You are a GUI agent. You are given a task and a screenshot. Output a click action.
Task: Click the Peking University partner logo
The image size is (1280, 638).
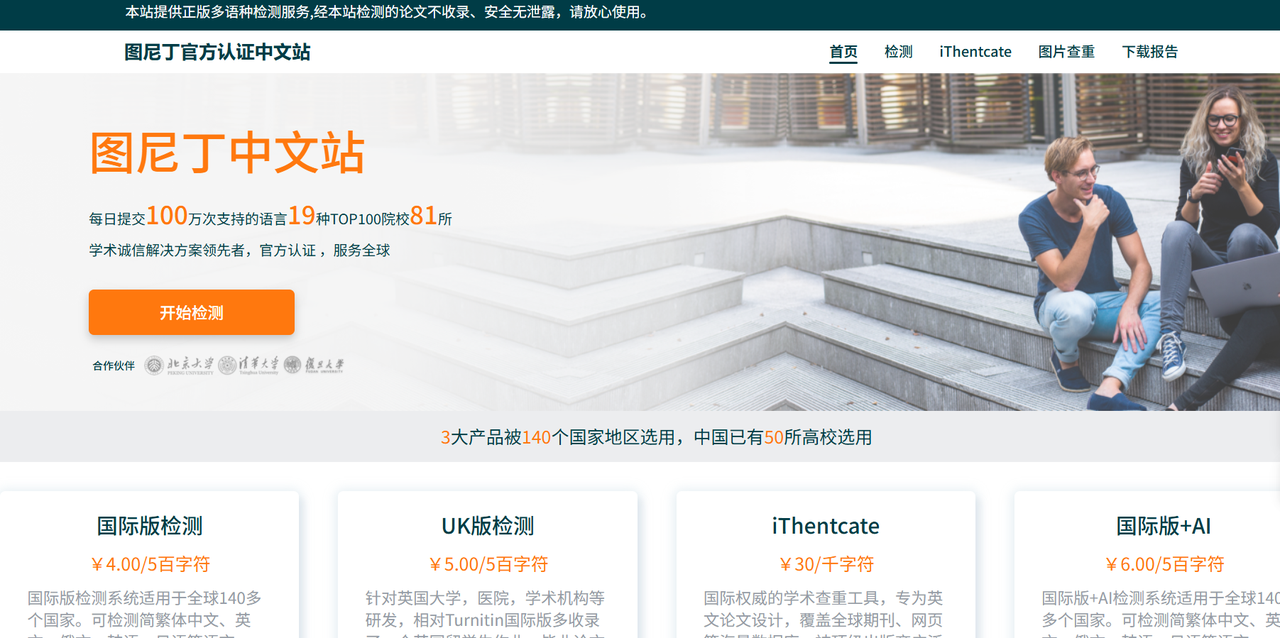click(179, 365)
